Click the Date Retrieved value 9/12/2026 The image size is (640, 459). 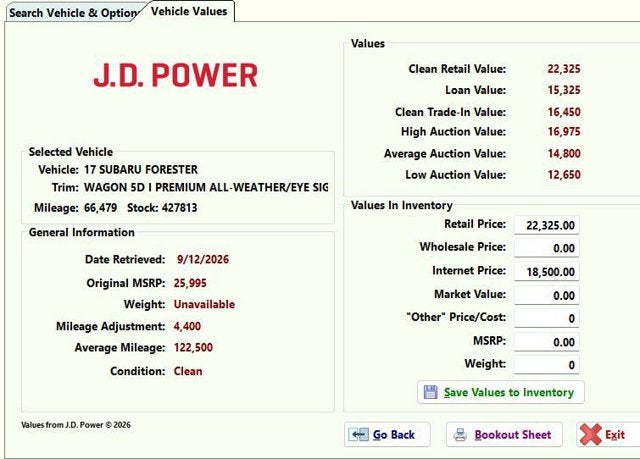(x=203, y=259)
